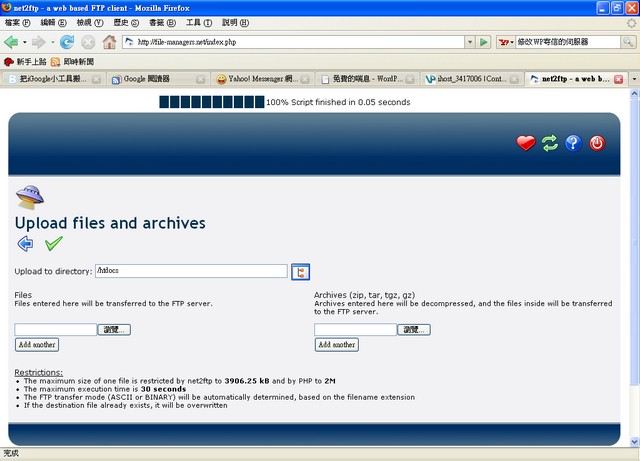
Task: Click Browse button for Files upload
Action: click(114, 330)
